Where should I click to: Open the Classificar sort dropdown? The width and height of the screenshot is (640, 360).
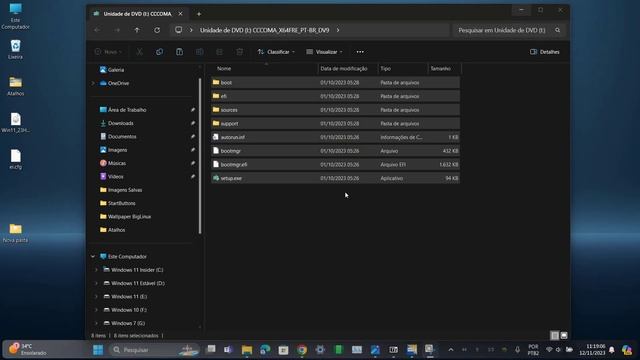click(276, 52)
